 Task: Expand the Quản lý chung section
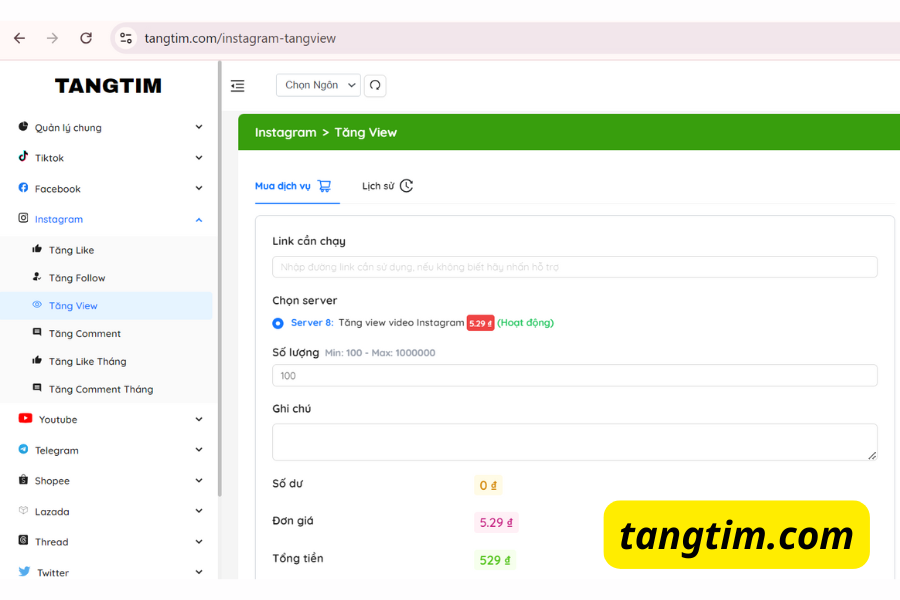tap(108, 127)
